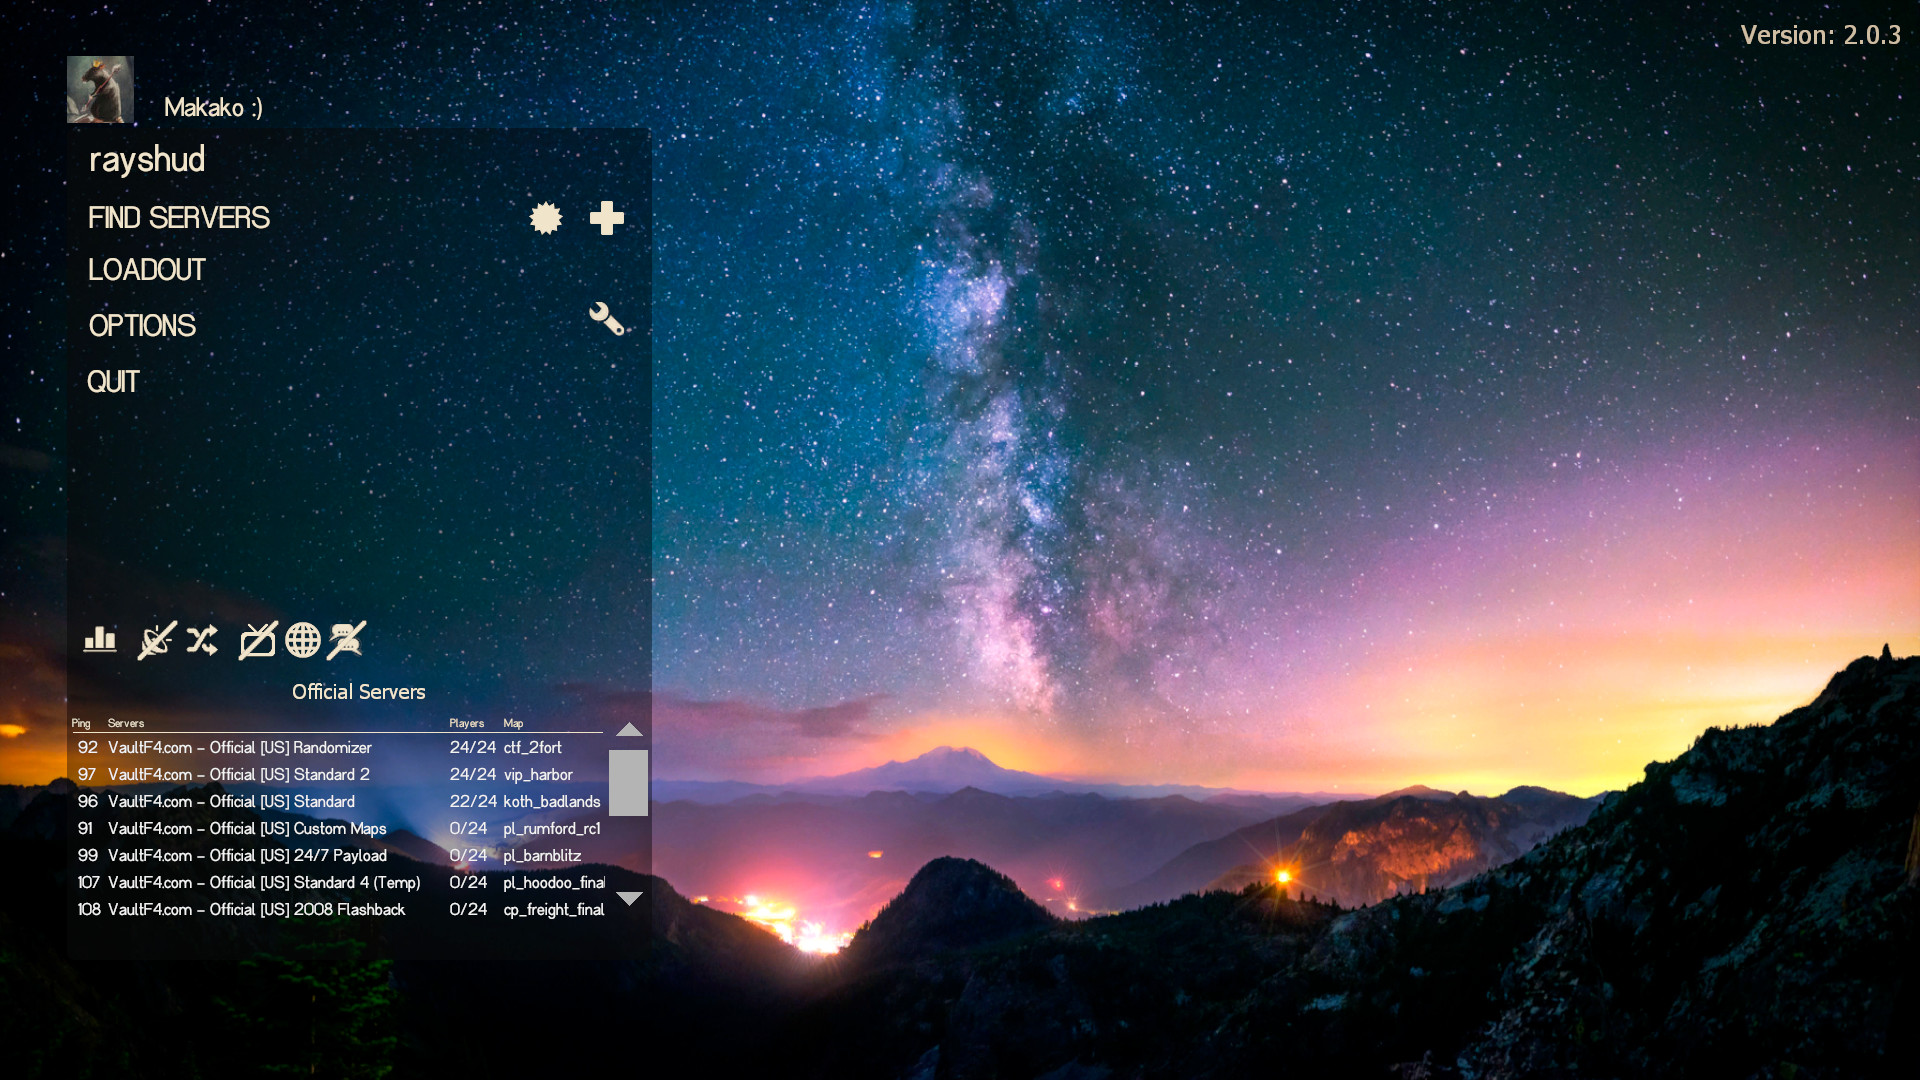The width and height of the screenshot is (1920, 1080).
Task: Click the wrench icon beside Options
Action: click(606, 319)
